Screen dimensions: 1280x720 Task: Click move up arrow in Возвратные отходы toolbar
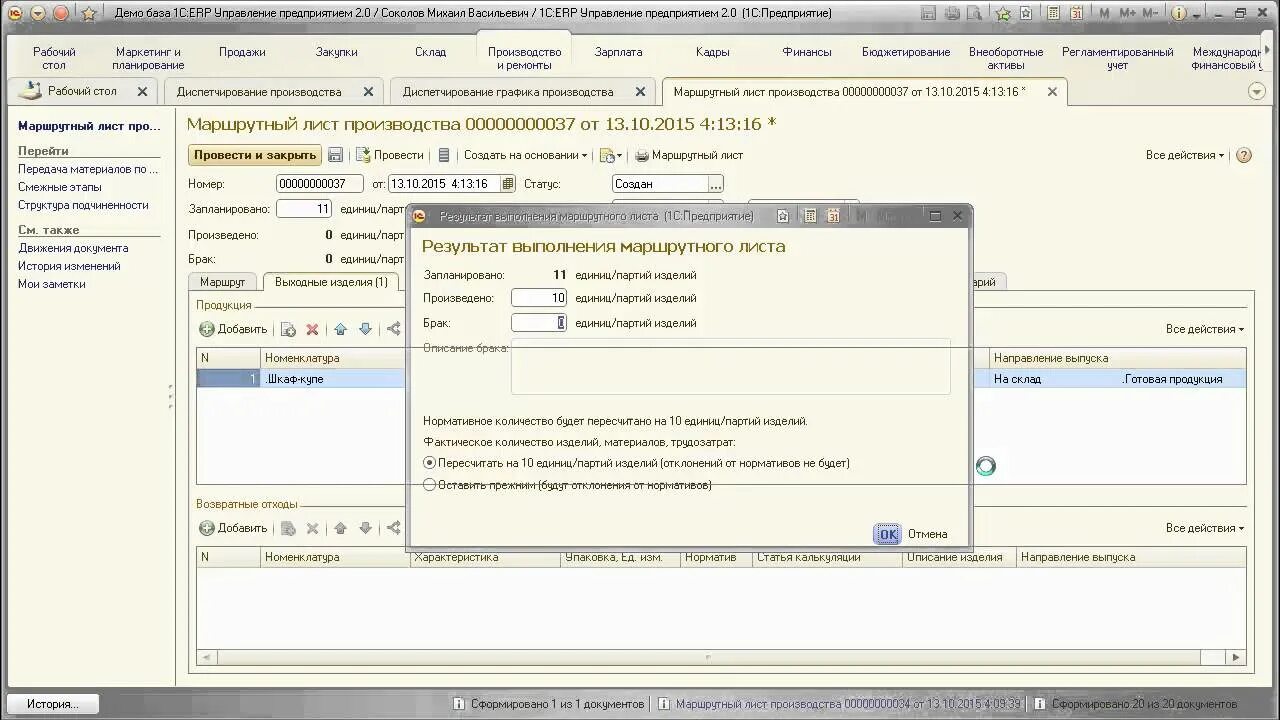pos(340,528)
